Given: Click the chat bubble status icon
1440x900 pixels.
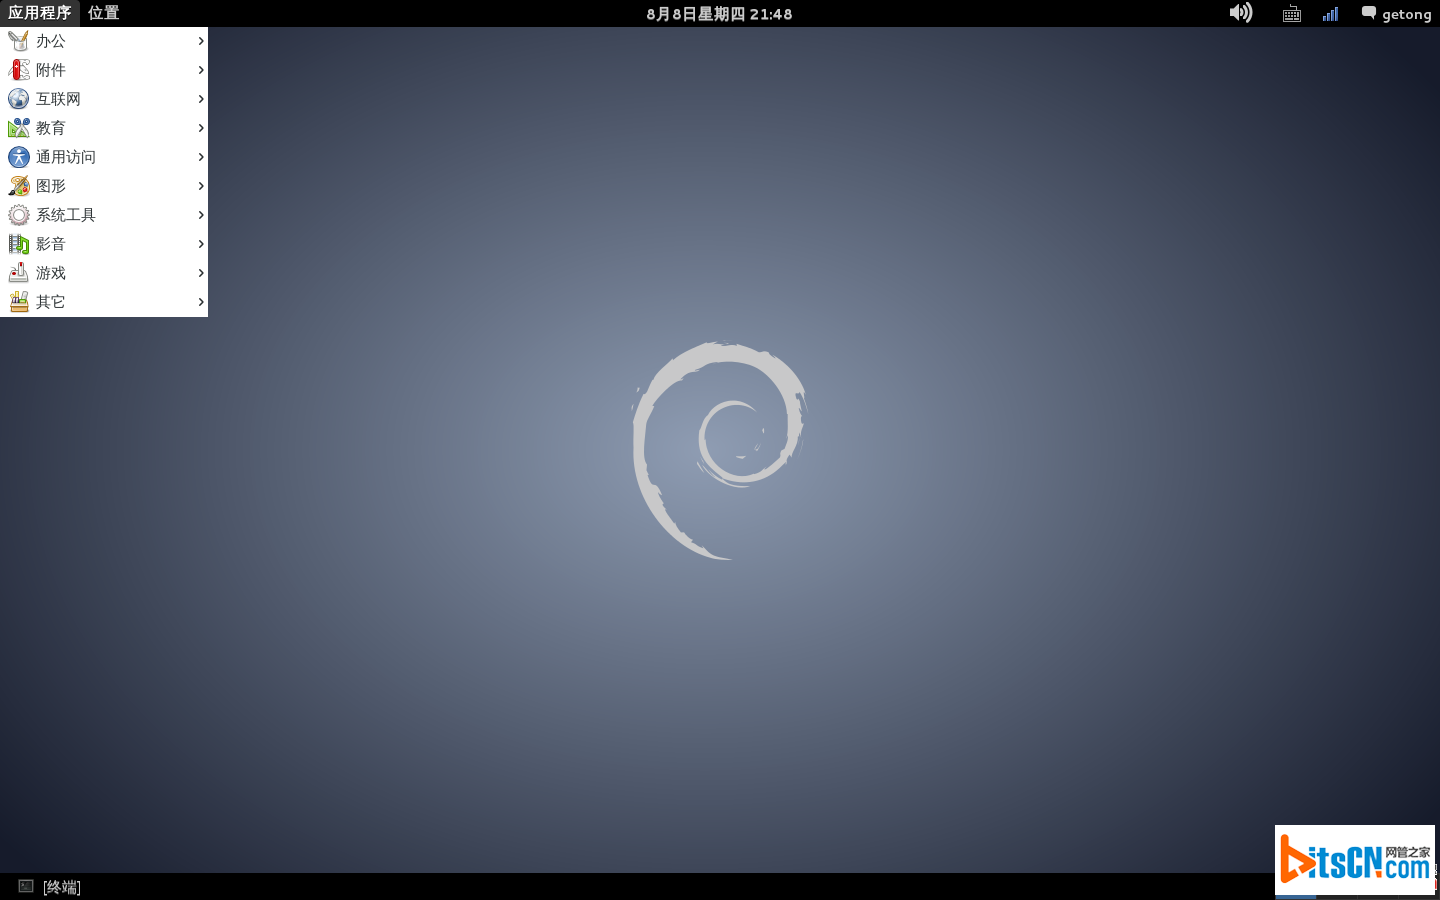Looking at the screenshot, I should (1369, 13).
